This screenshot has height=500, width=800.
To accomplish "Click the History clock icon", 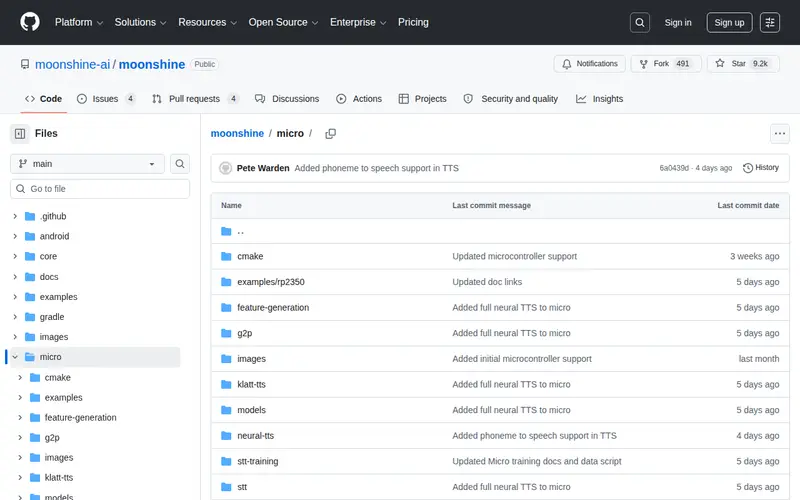I will tap(747, 168).
